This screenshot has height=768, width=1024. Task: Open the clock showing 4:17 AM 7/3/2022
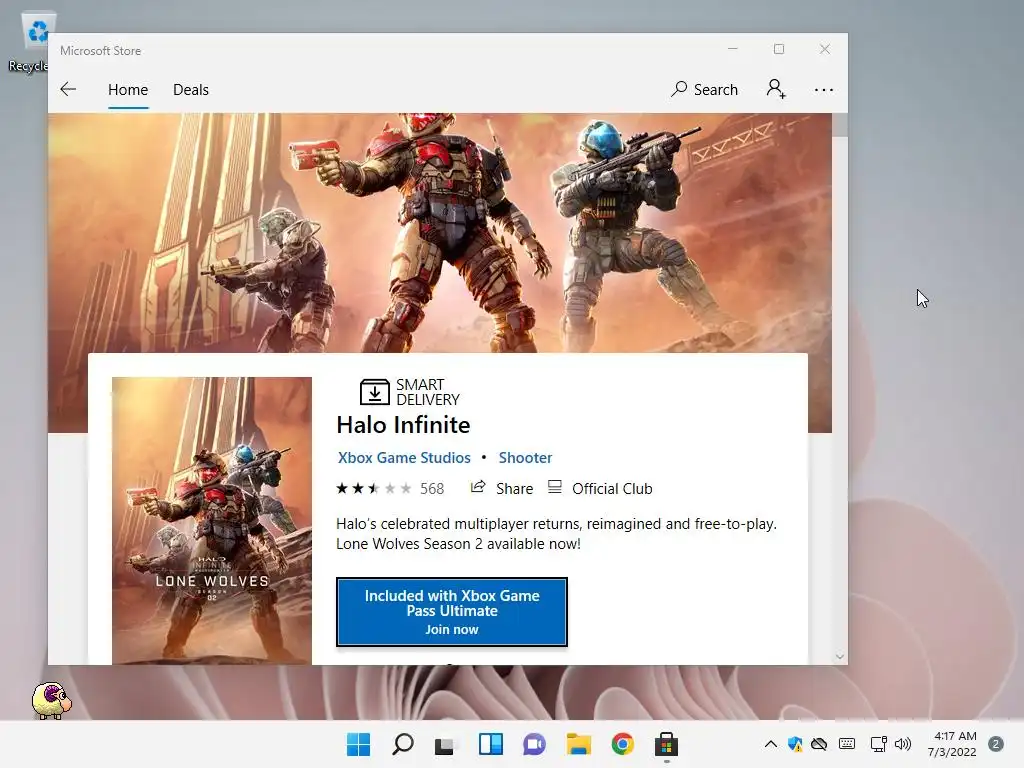click(x=952, y=744)
